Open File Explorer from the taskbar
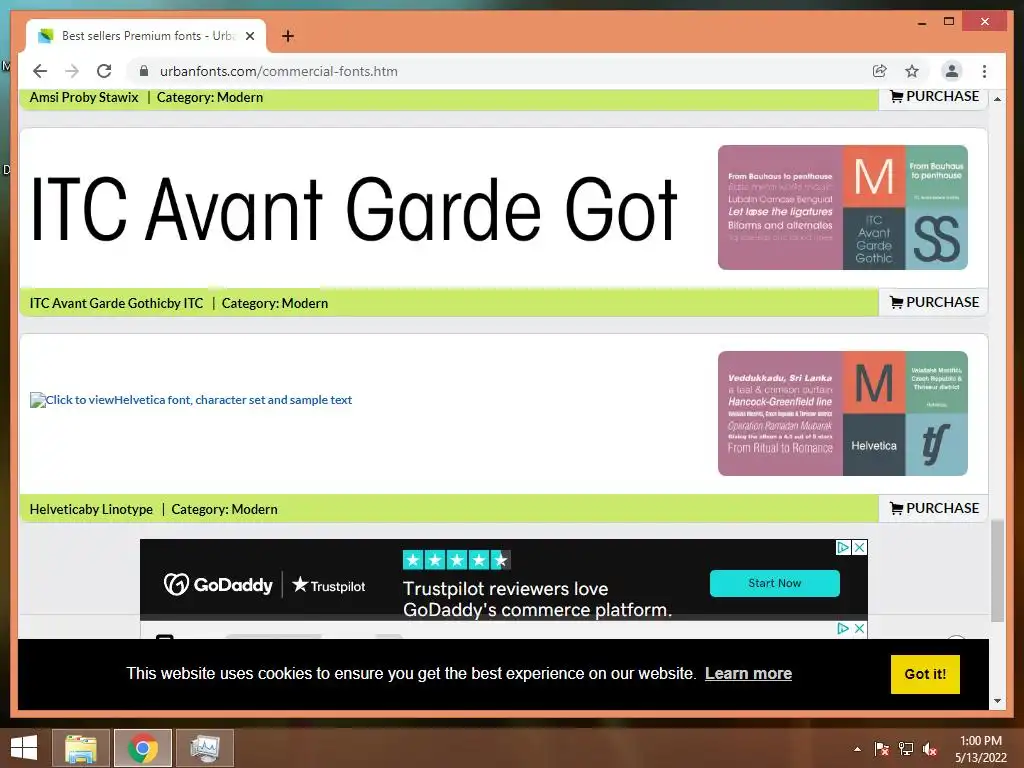 pyautogui.click(x=81, y=748)
